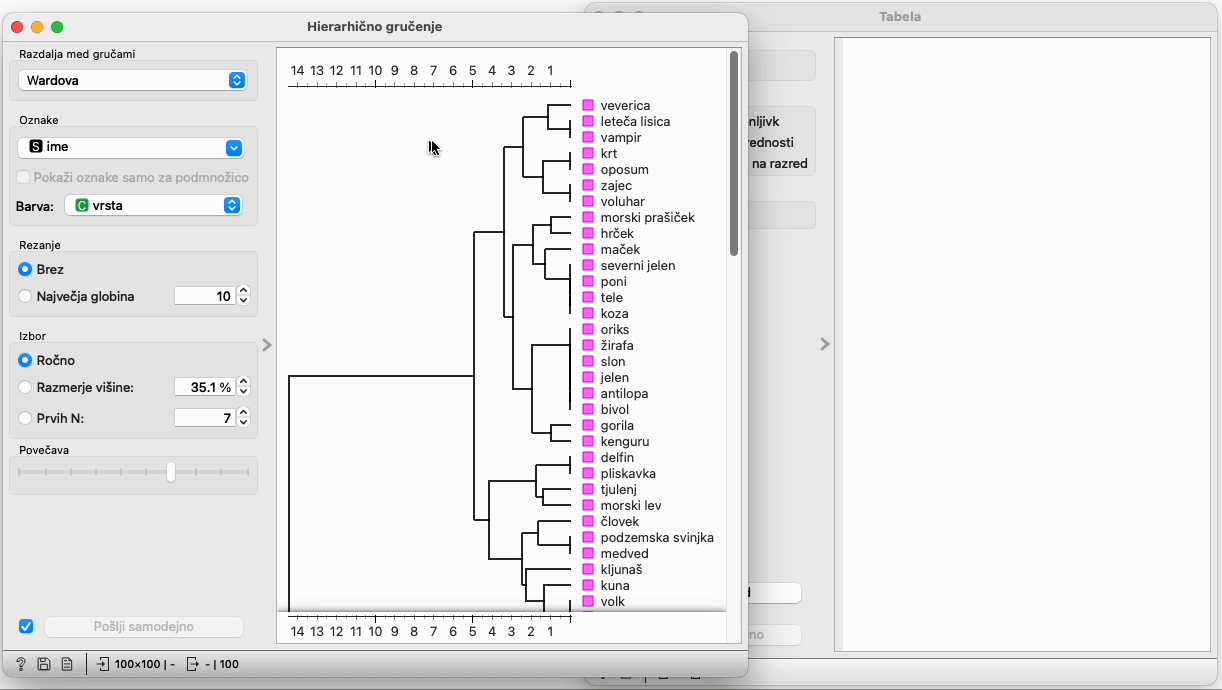Viewport: 1222px width, 690px height.
Task: Open the help icon in status bar
Action: [x=21, y=664]
